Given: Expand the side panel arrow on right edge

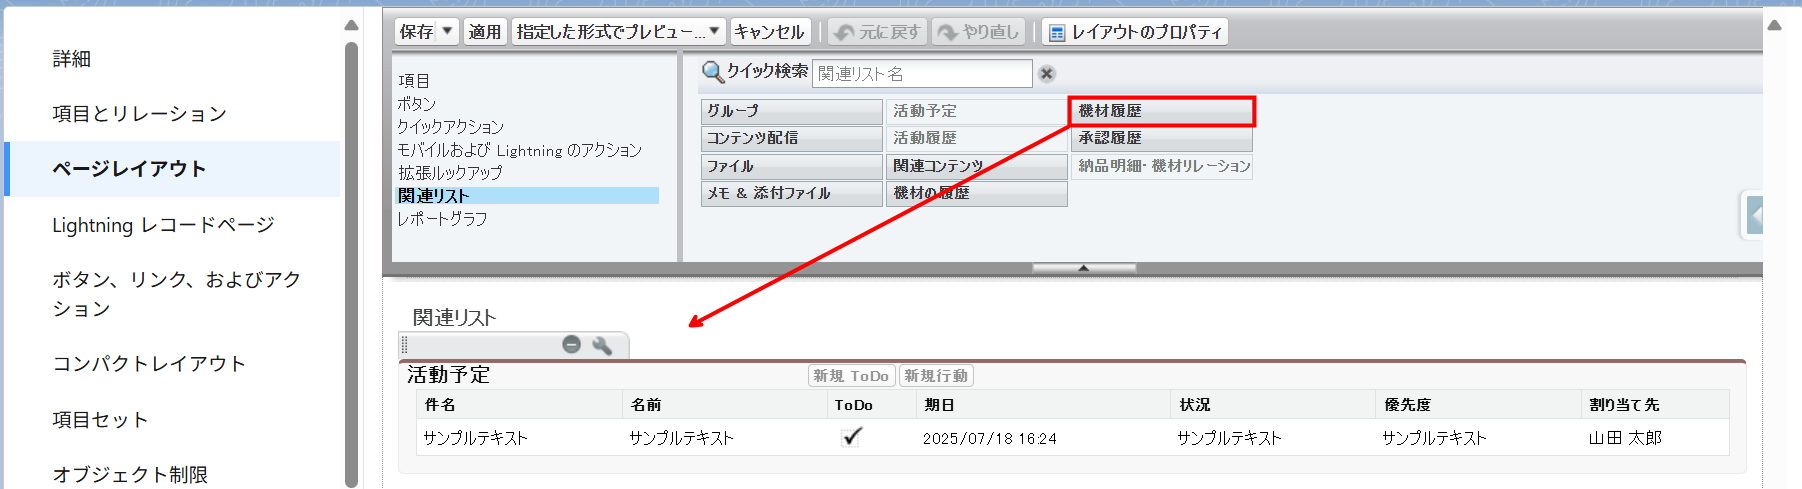Looking at the screenshot, I should [x=1754, y=215].
